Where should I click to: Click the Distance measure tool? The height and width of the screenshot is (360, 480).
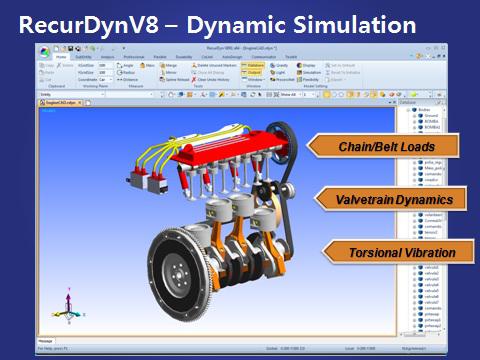127,79
